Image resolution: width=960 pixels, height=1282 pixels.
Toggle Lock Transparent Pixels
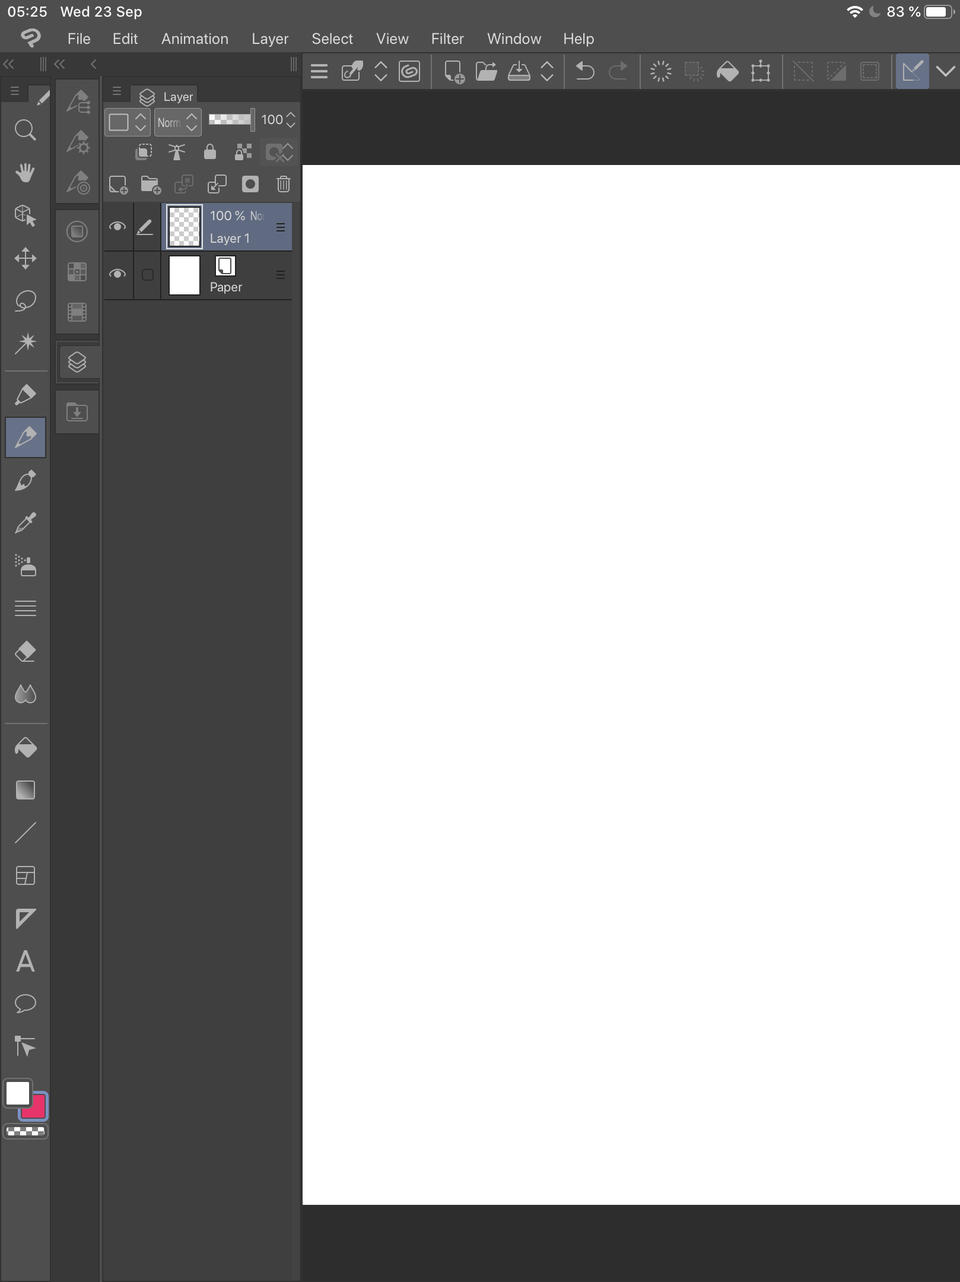(243, 152)
